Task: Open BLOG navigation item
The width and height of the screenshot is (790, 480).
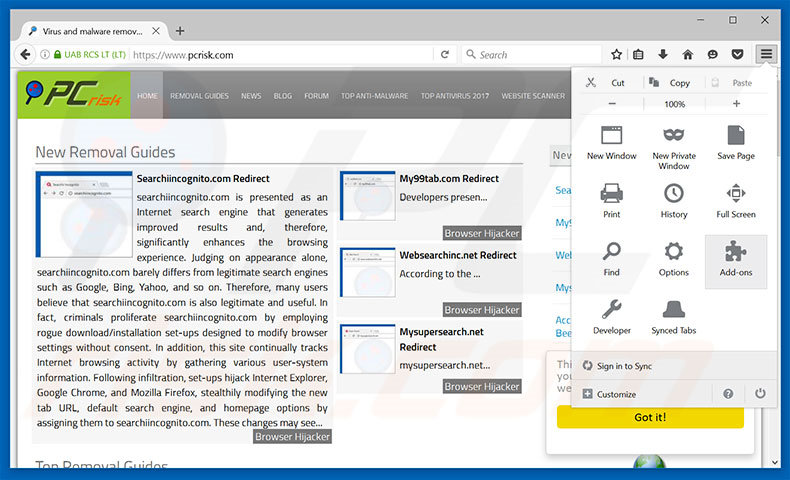Action: [283, 96]
